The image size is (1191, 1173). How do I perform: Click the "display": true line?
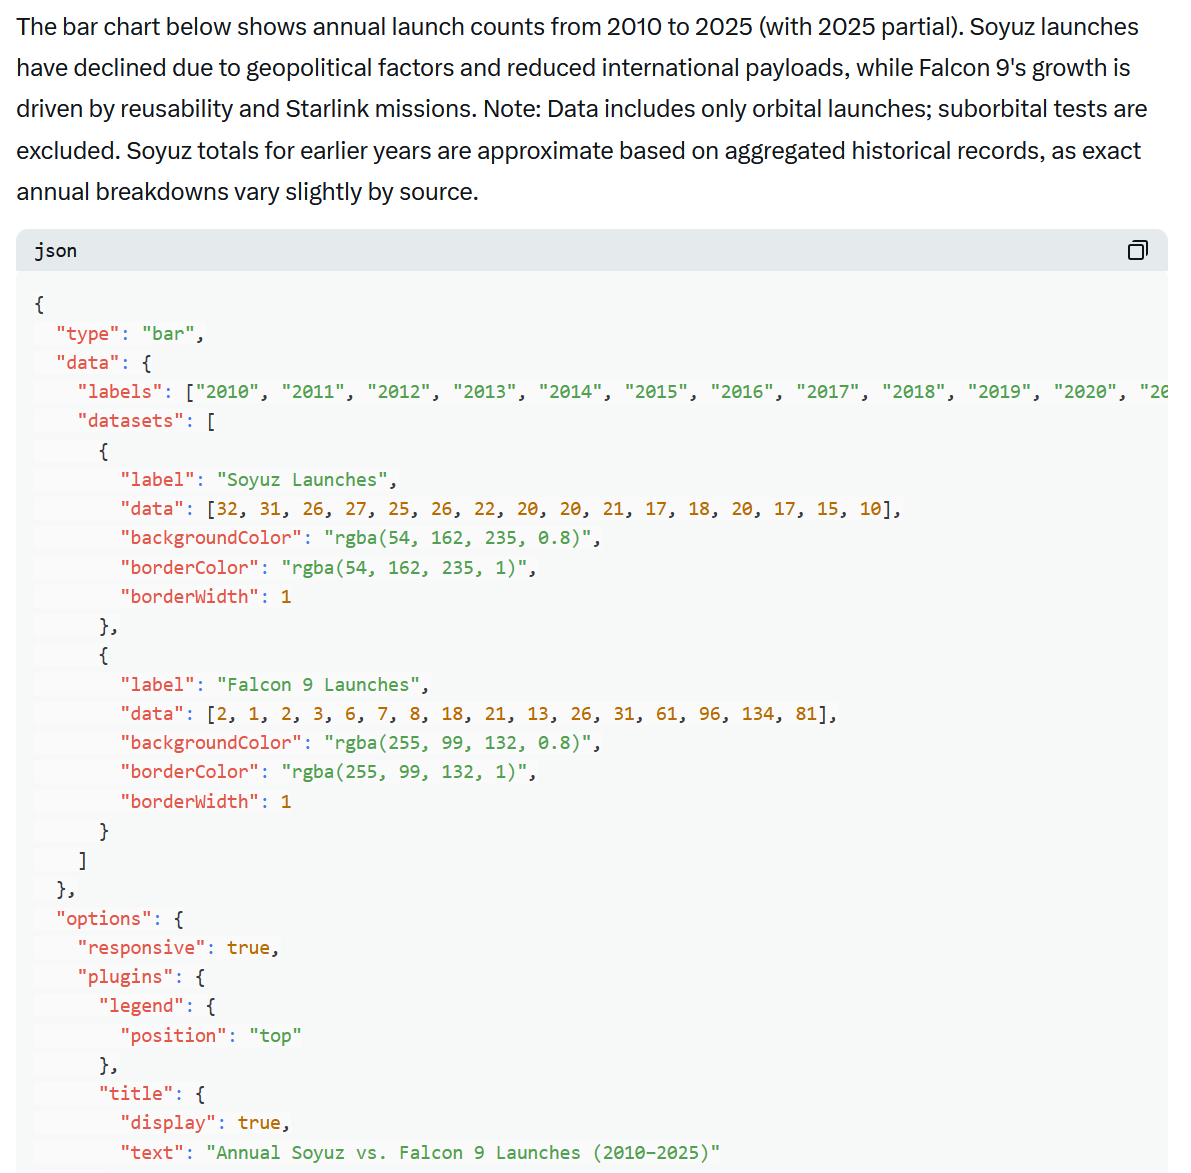point(205,1123)
